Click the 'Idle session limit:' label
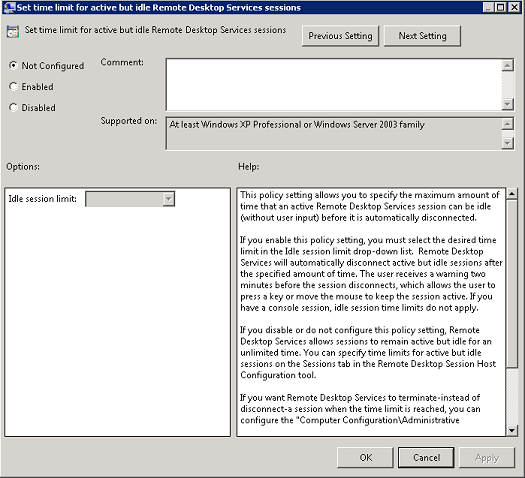This screenshot has width=525, height=478. (x=43, y=199)
